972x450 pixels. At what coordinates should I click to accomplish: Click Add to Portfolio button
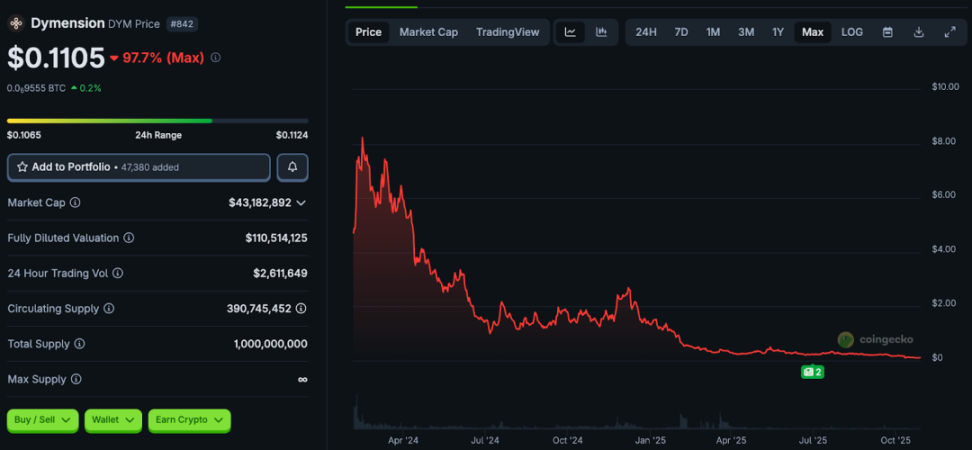point(138,167)
